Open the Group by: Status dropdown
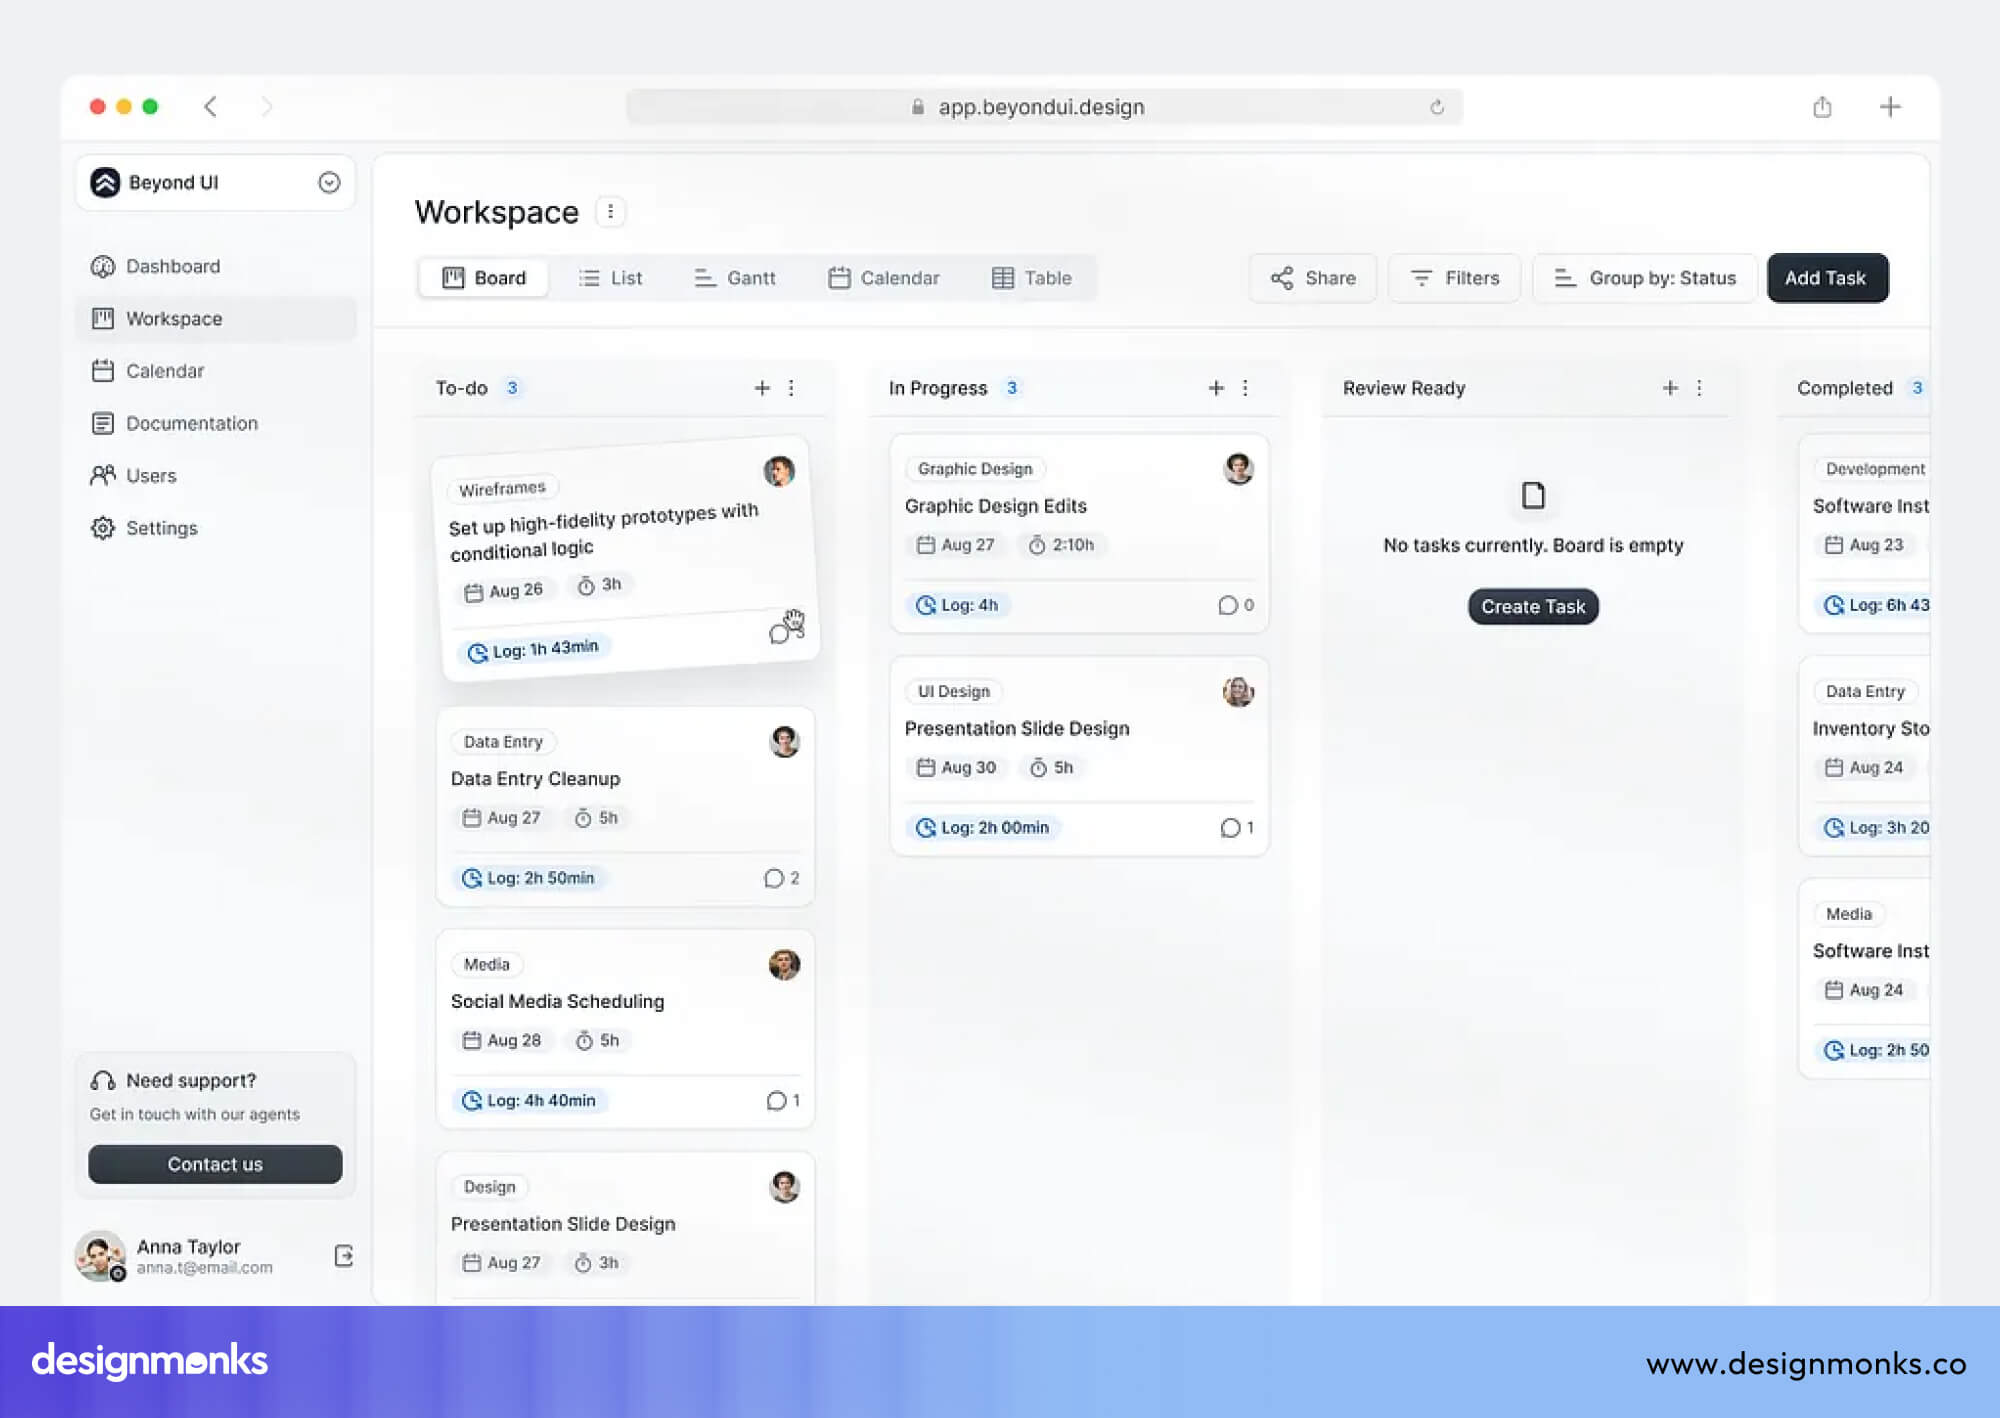2000x1418 pixels. [1644, 278]
